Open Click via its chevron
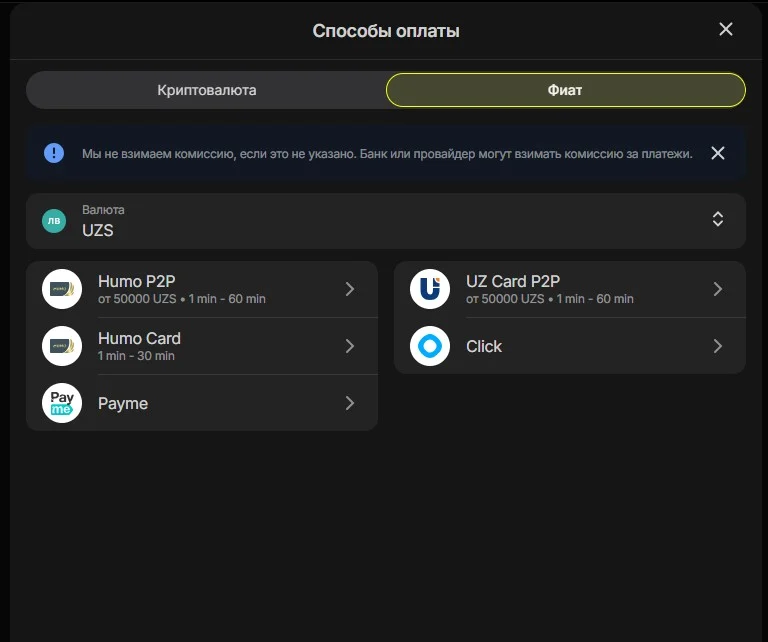Viewport: 768px width, 642px height. (x=718, y=346)
